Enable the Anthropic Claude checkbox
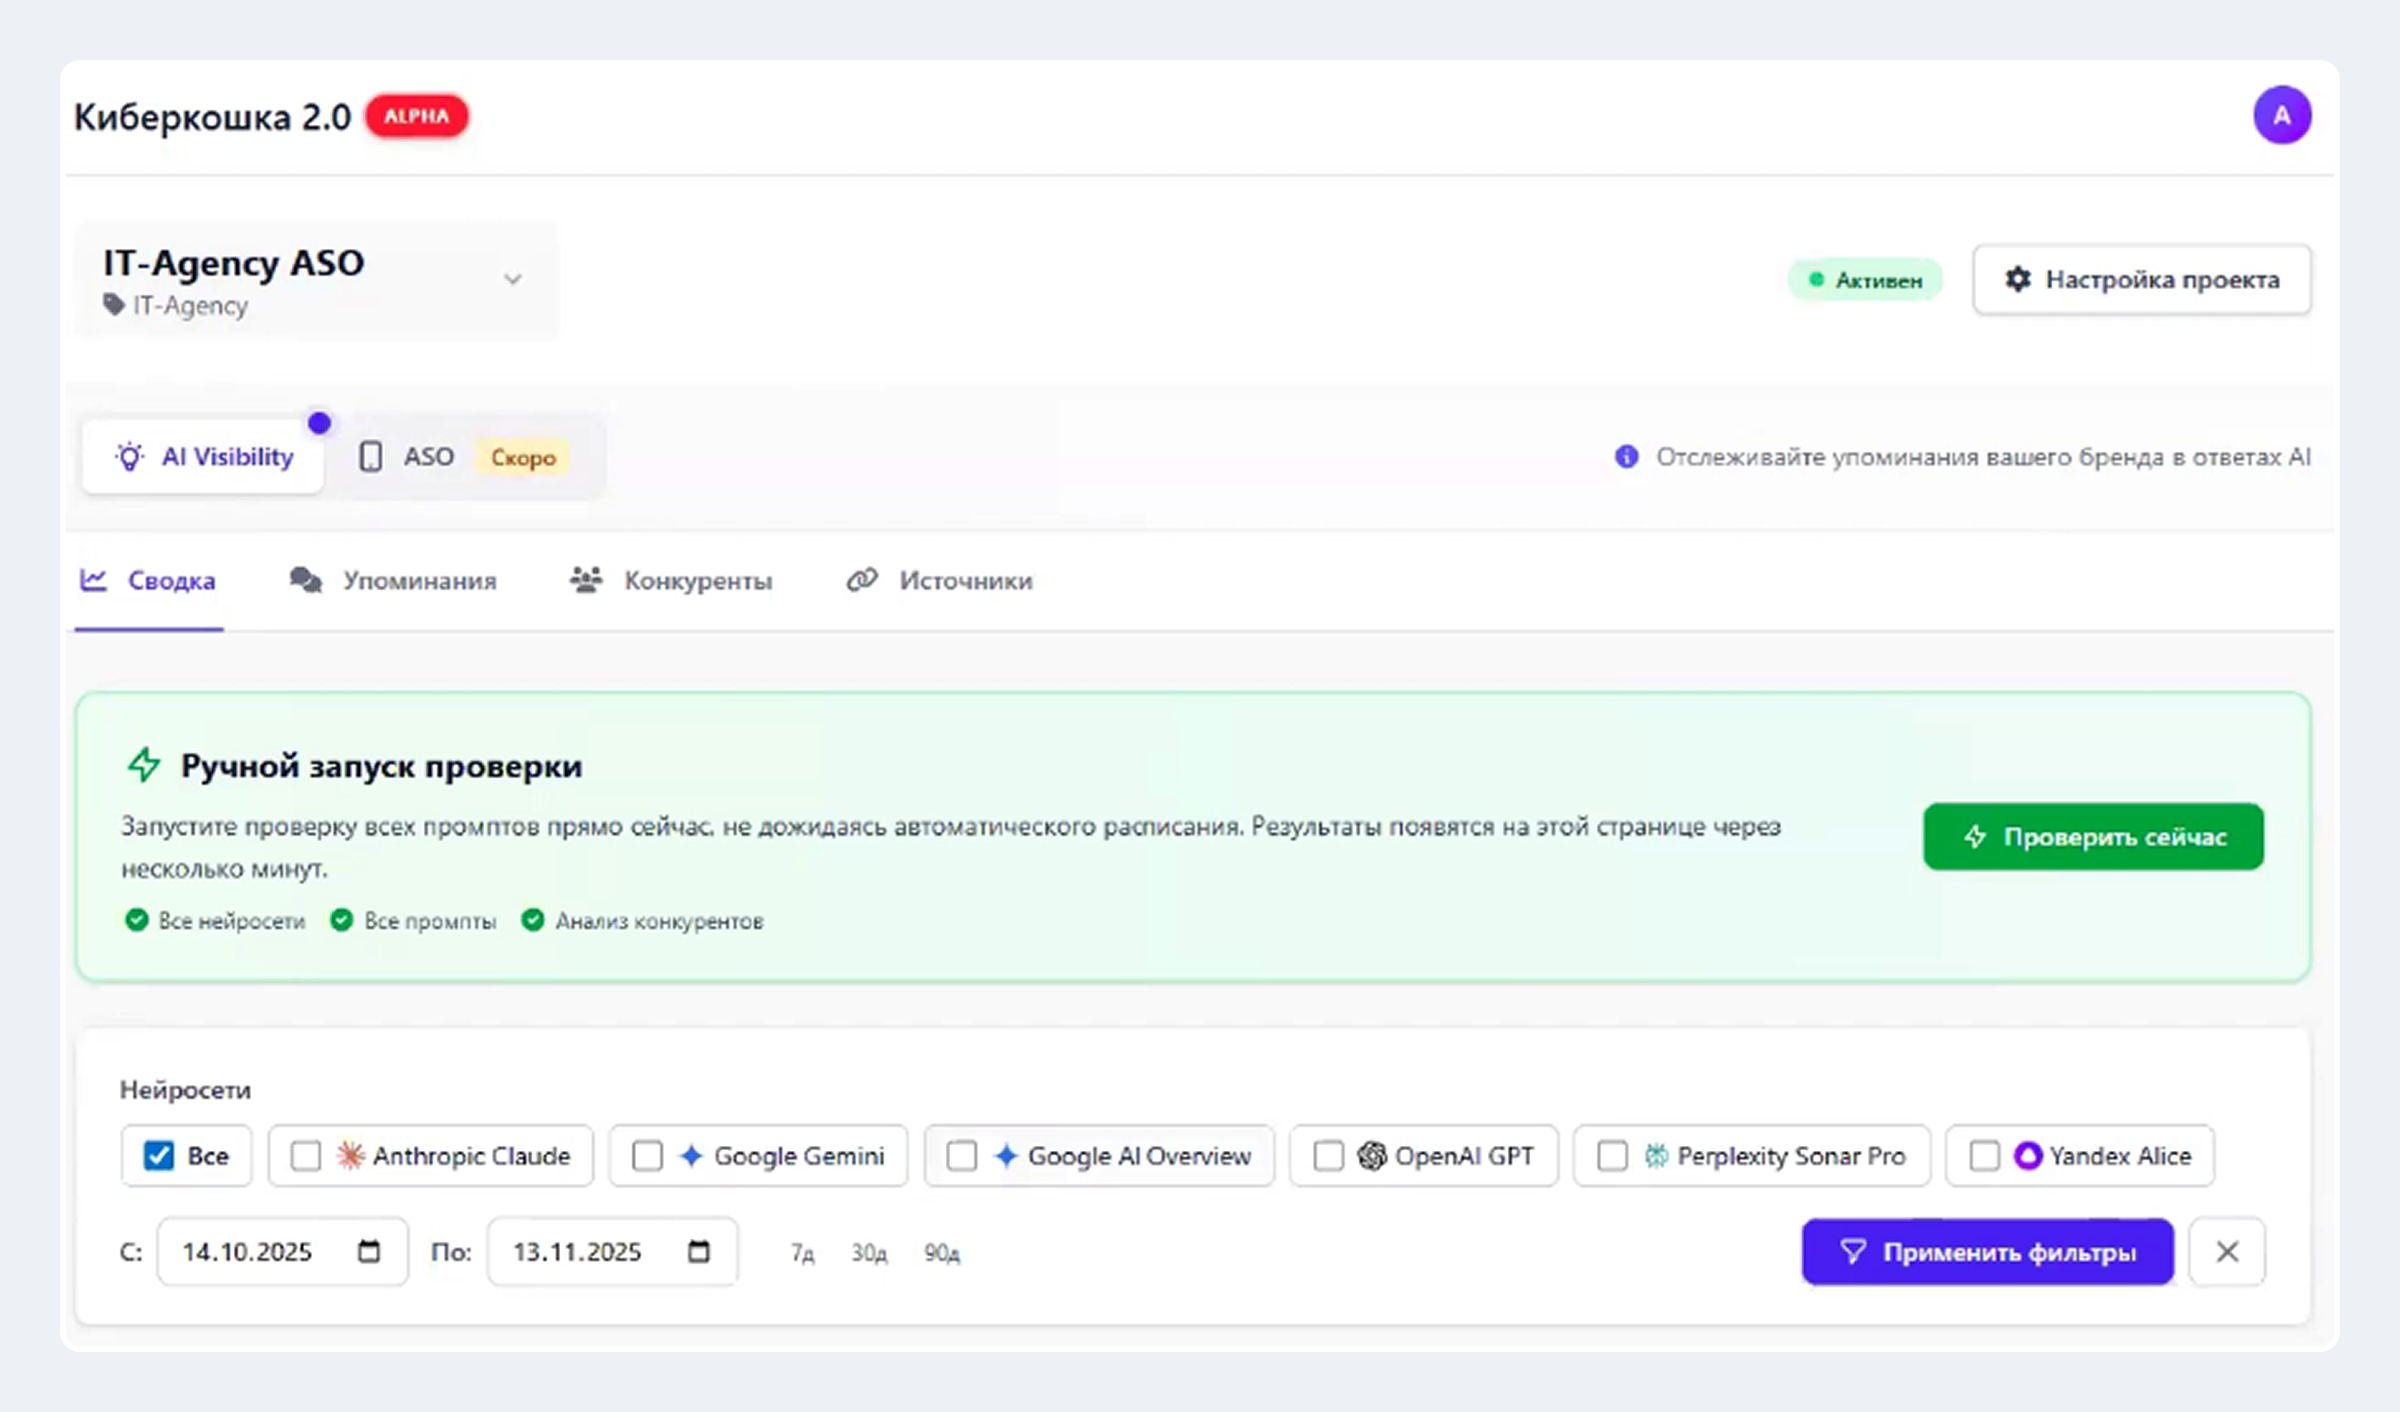 click(x=305, y=1156)
